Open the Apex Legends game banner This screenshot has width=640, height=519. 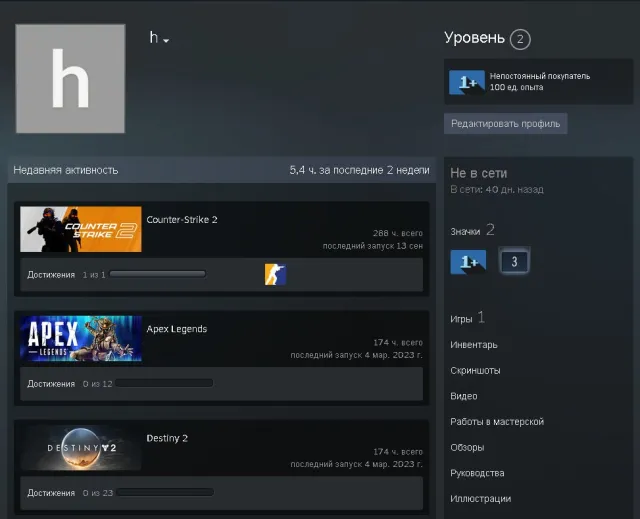[81, 338]
